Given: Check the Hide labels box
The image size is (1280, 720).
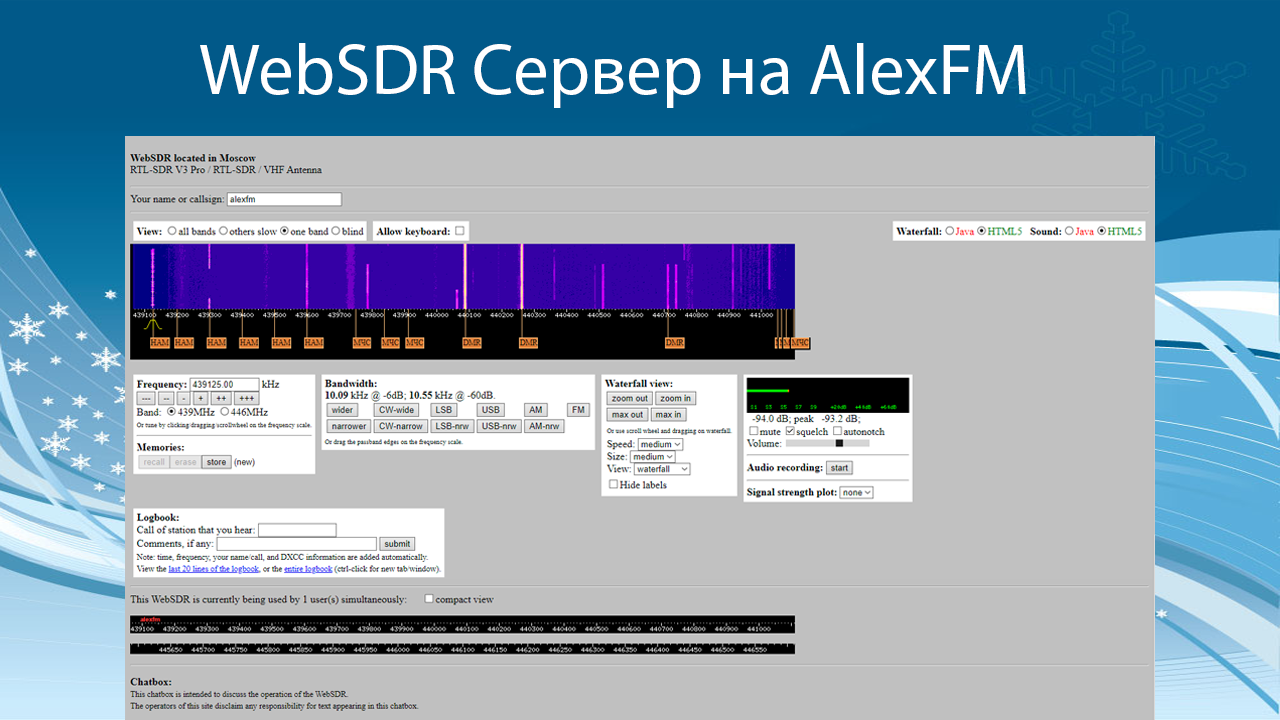Looking at the screenshot, I should tap(613, 484).
